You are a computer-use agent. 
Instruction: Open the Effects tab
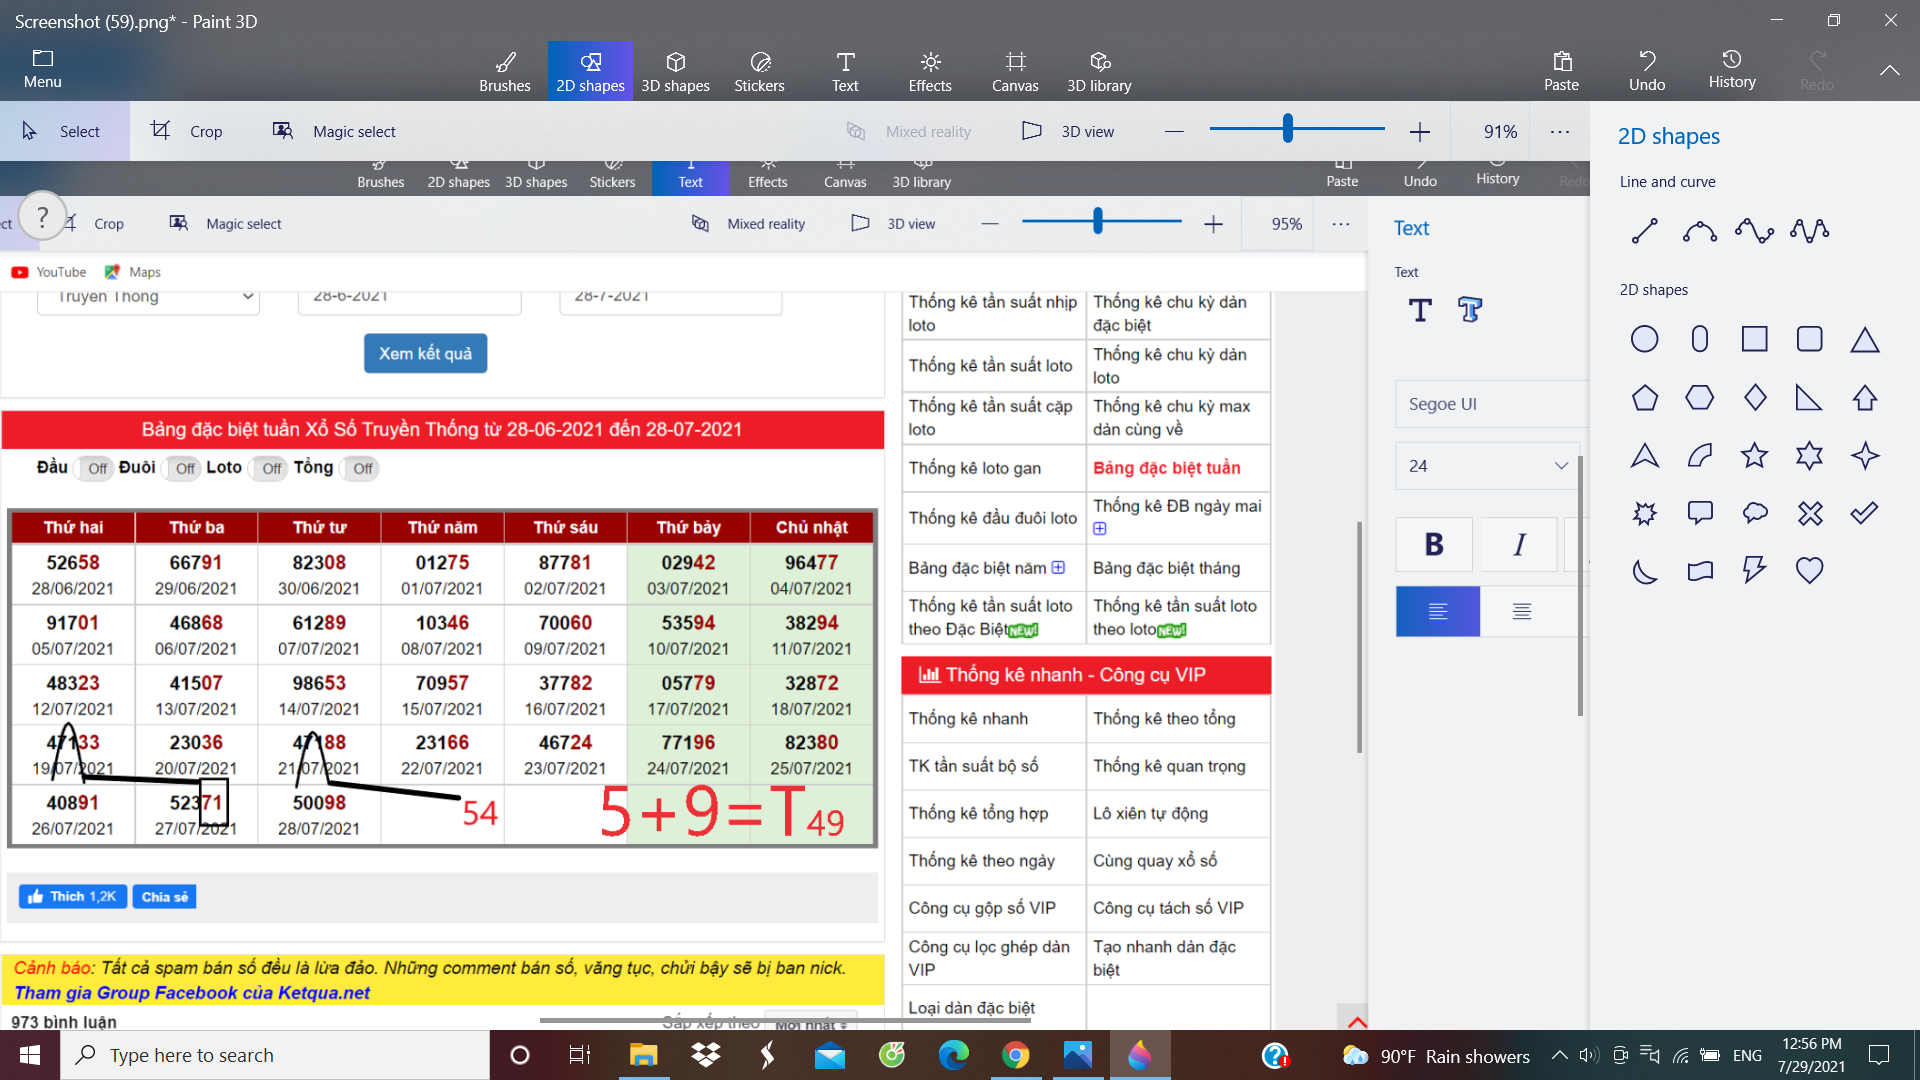click(x=930, y=71)
